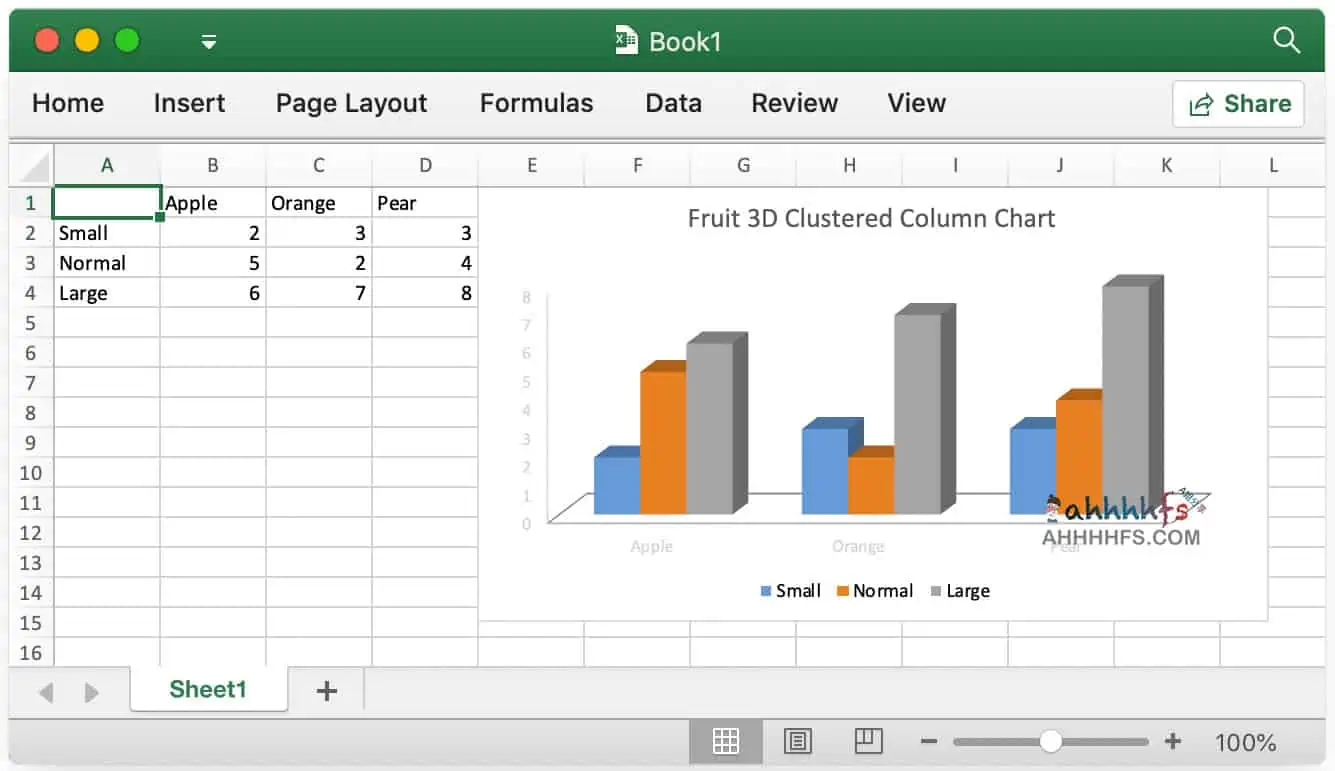Open a new sheet with the plus button
This screenshot has height=771, width=1335.
pyautogui.click(x=324, y=689)
